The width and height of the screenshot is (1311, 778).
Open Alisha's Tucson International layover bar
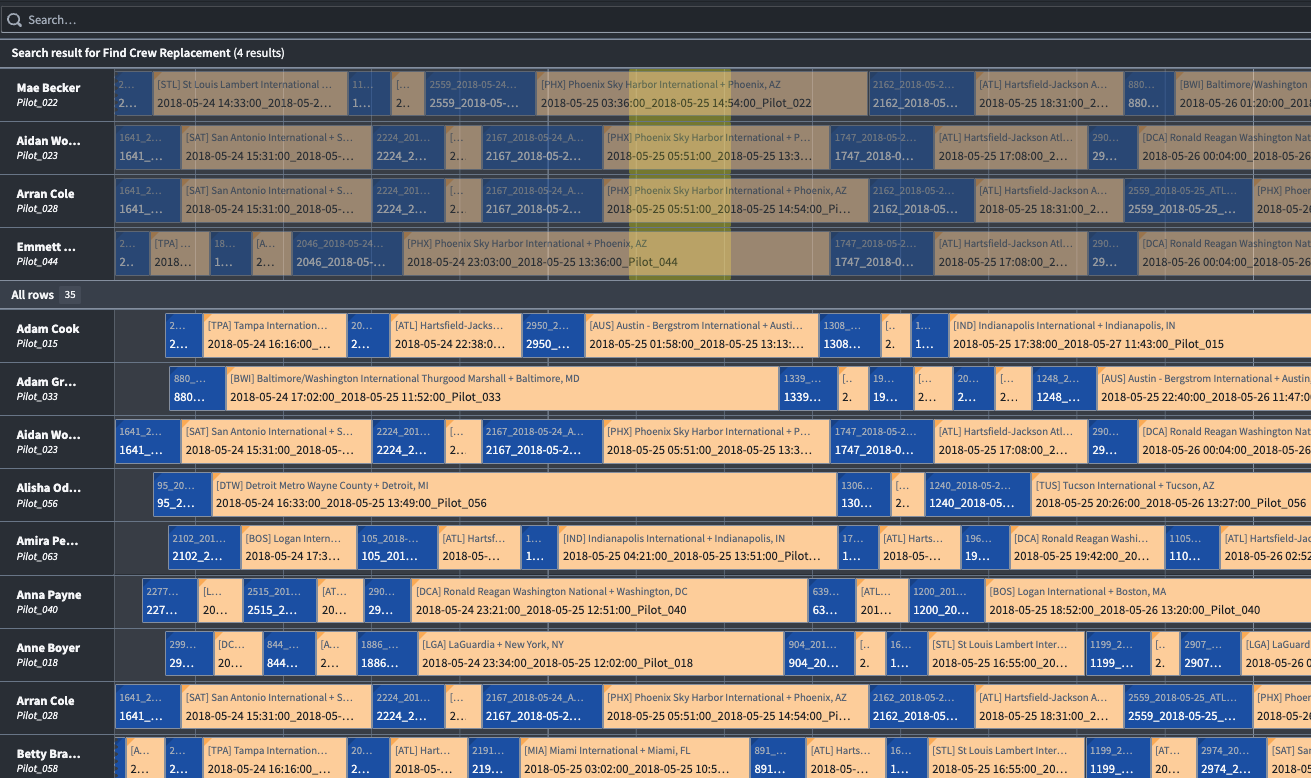coord(1171,495)
